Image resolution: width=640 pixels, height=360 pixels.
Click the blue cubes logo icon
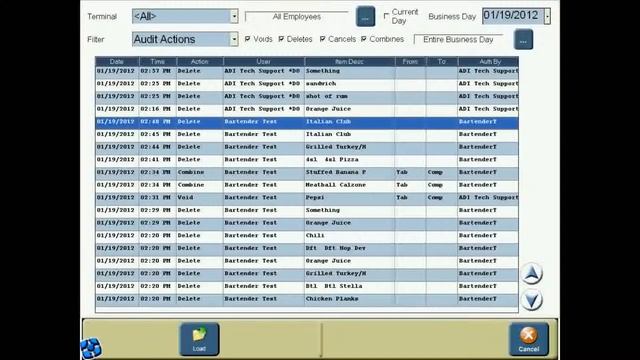point(91,348)
